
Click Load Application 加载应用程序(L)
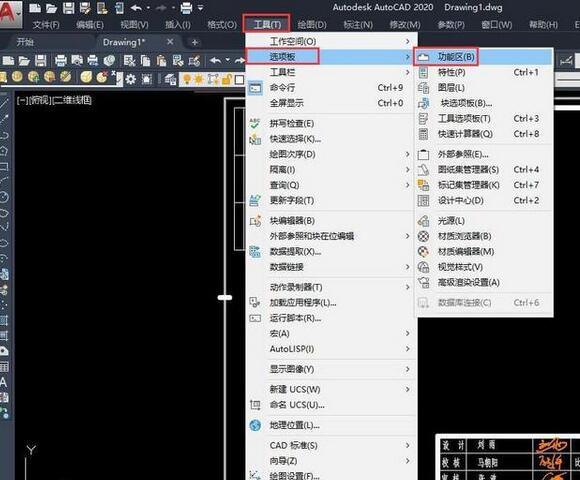(x=331, y=303)
